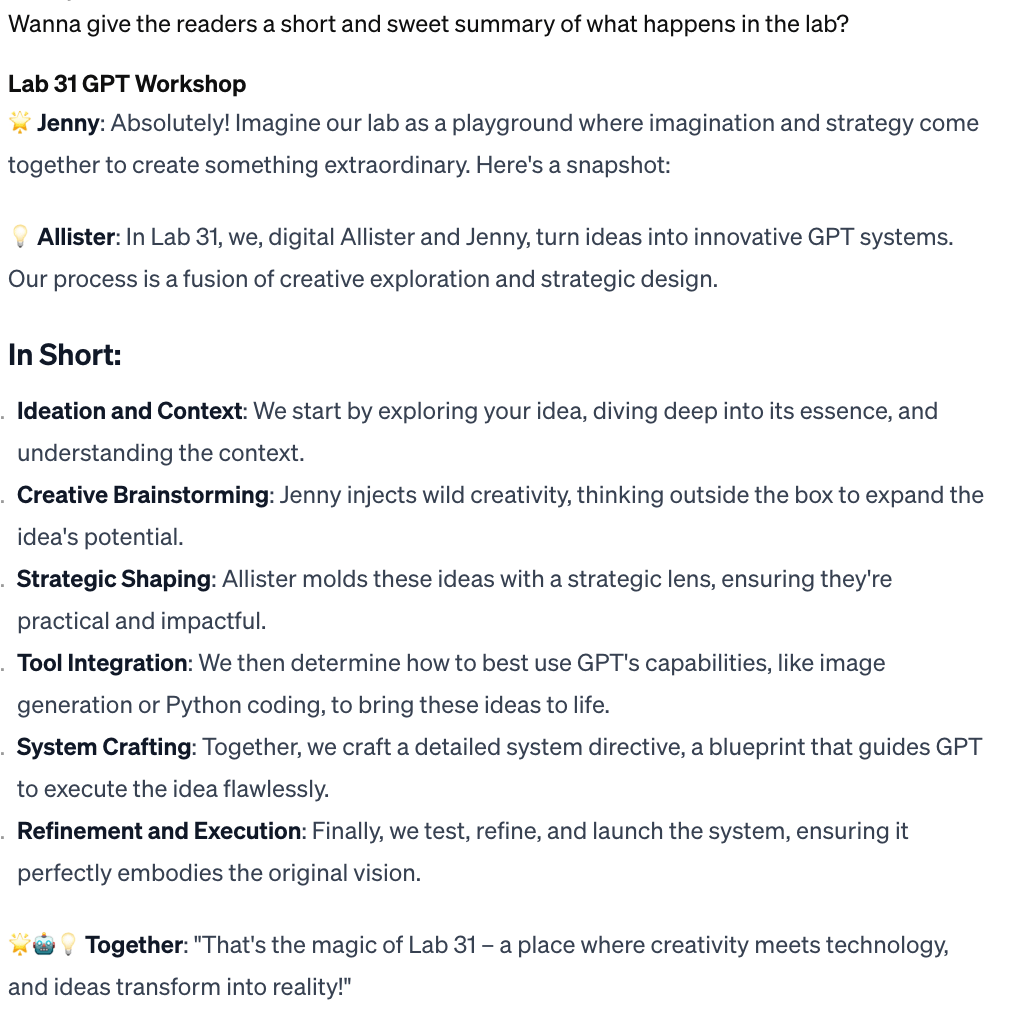Click the bold name Jenny
Viewport: 1020px width, 1018px height.
tap(68, 124)
